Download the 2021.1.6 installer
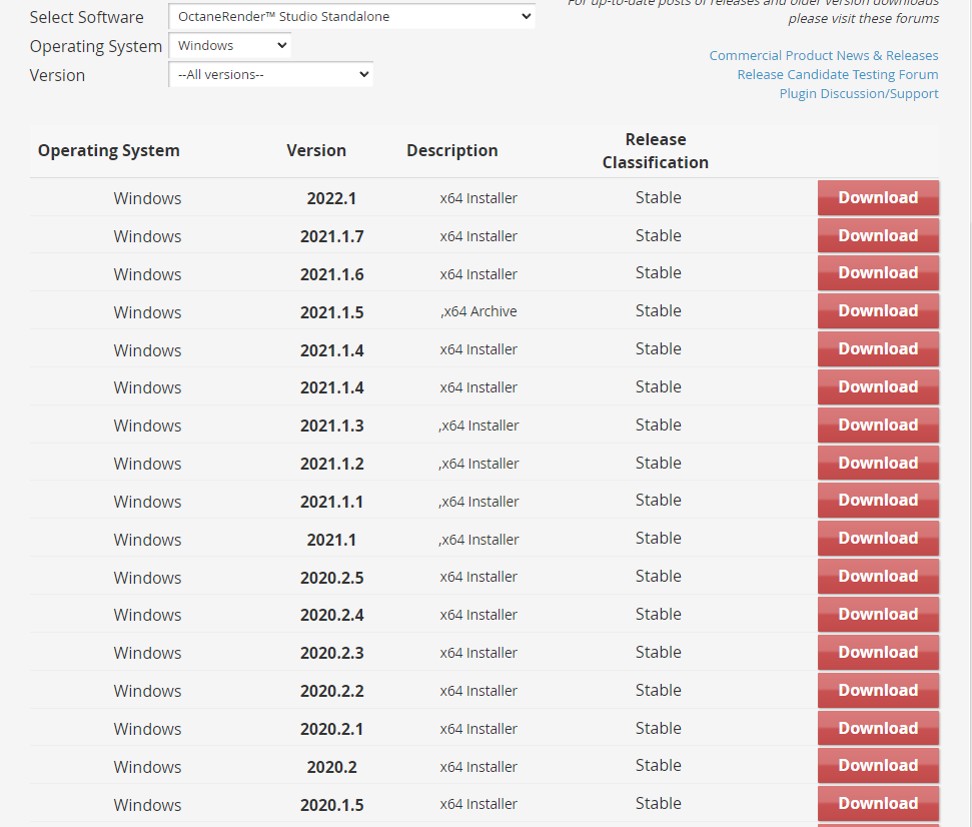 [878, 273]
